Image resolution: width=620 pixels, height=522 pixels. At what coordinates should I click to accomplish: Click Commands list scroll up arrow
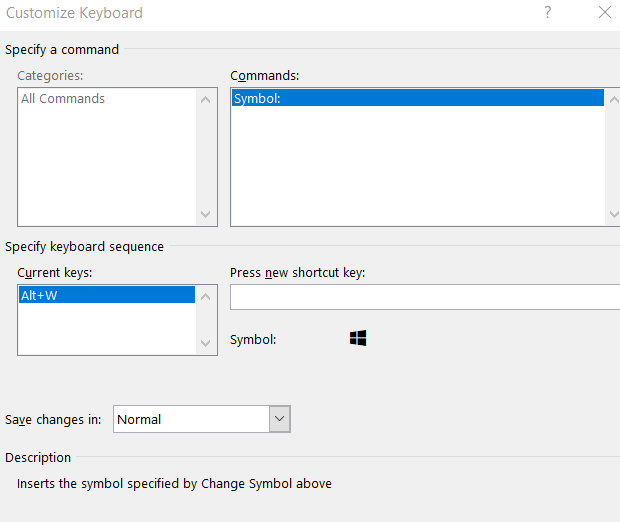[614, 100]
